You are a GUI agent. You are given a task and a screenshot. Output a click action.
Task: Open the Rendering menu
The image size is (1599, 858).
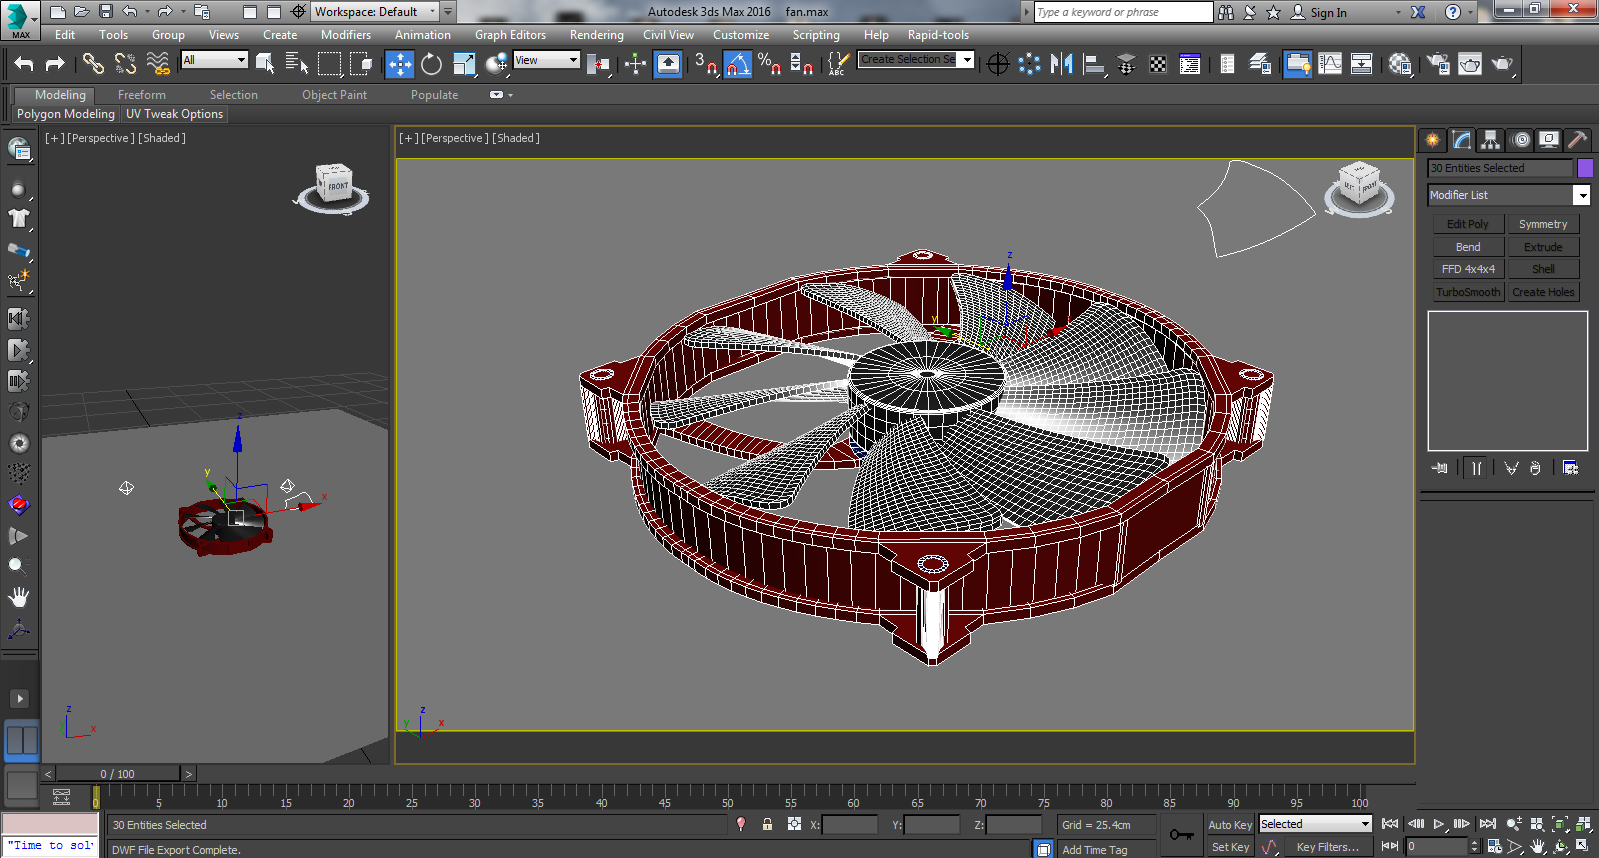(x=596, y=35)
